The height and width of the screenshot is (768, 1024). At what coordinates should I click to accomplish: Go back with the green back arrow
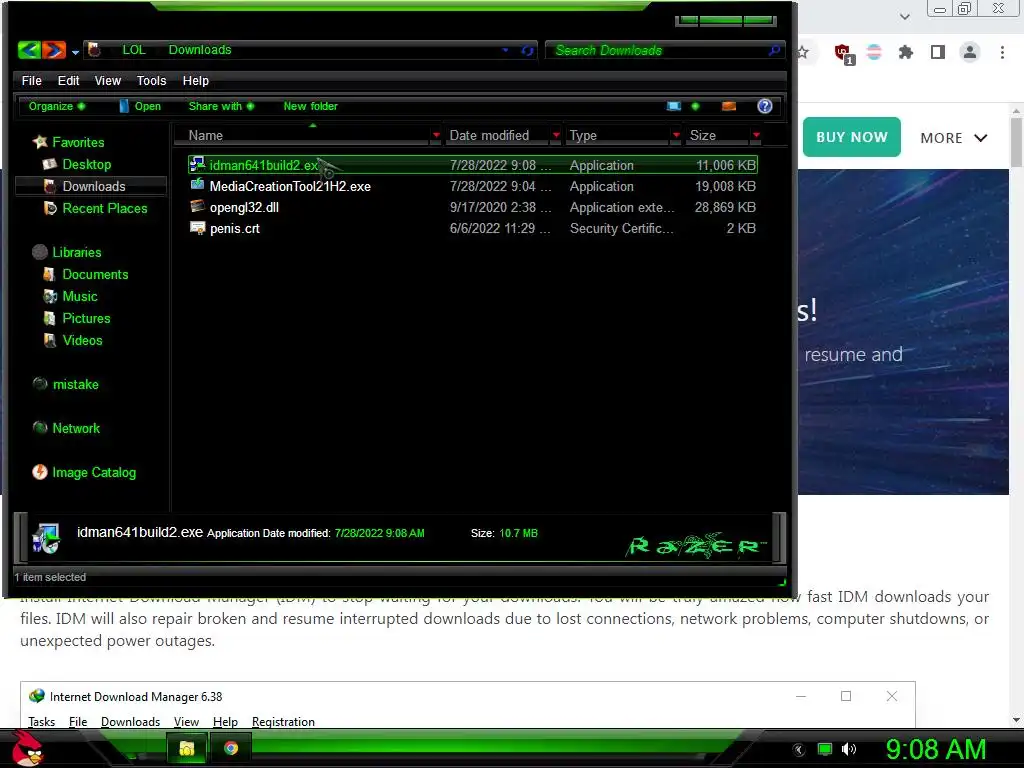pos(29,50)
